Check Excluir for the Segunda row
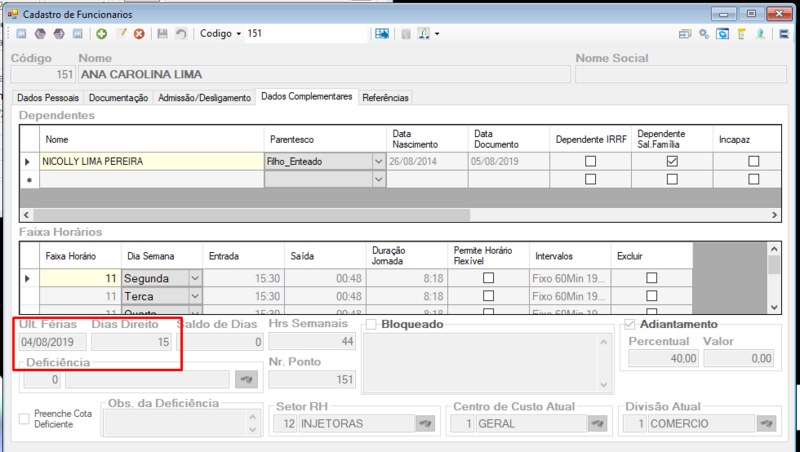 (652, 278)
